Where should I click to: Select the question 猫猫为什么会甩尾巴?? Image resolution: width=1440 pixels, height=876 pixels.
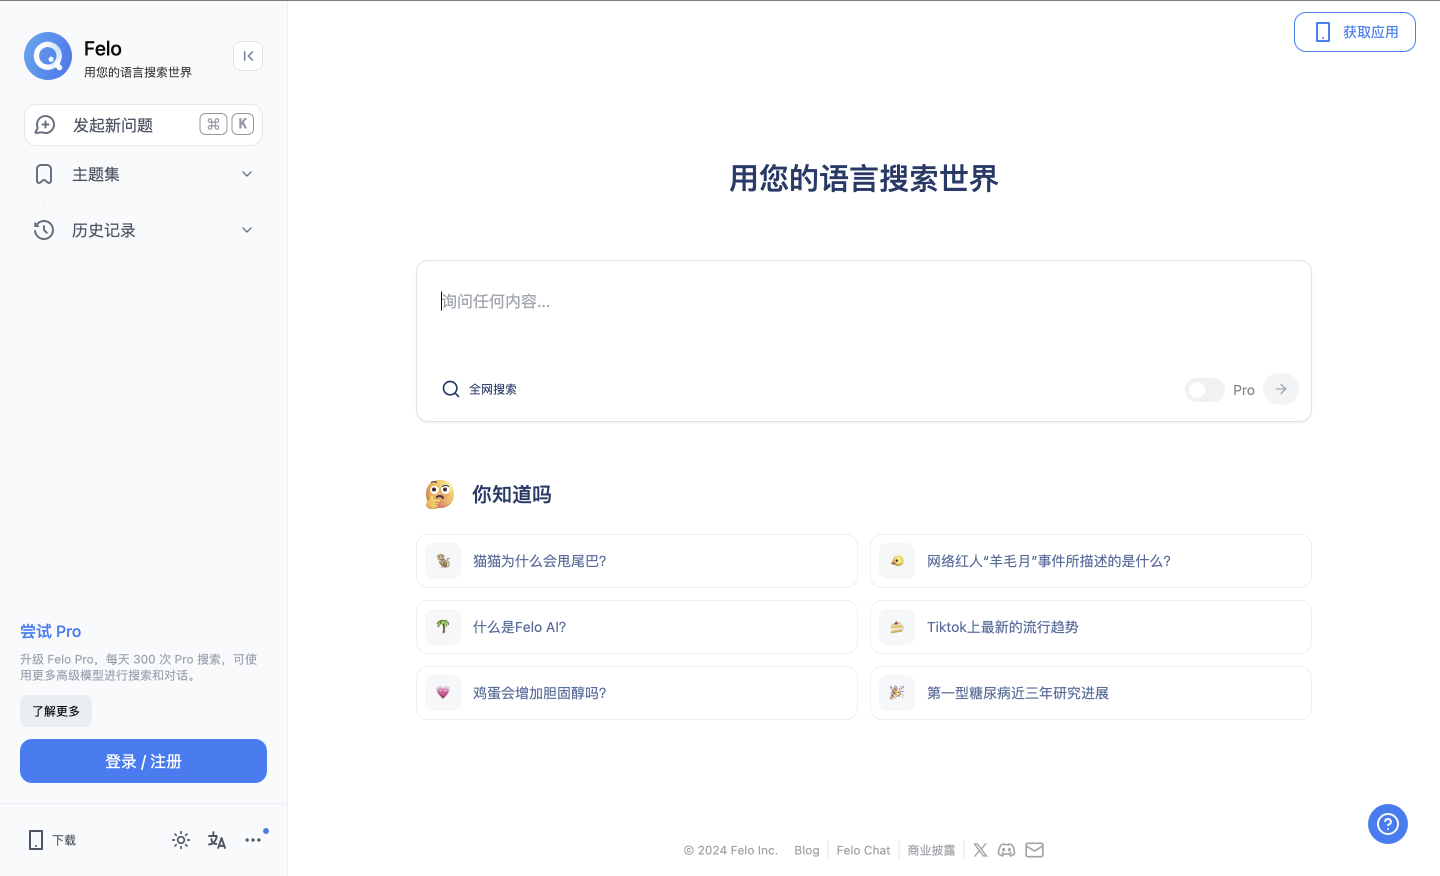(637, 561)
